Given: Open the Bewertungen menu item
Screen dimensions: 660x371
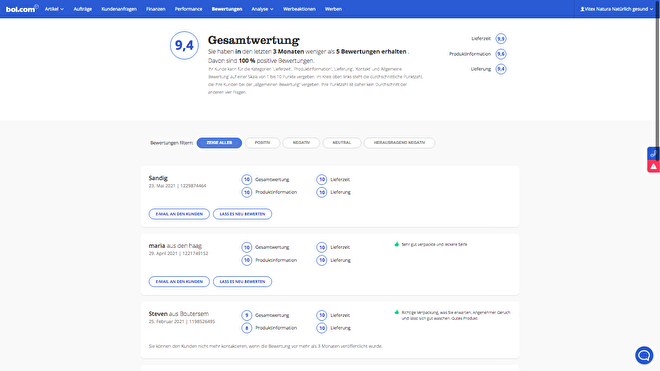Looking at the screenshot, I should pos(227,9).
